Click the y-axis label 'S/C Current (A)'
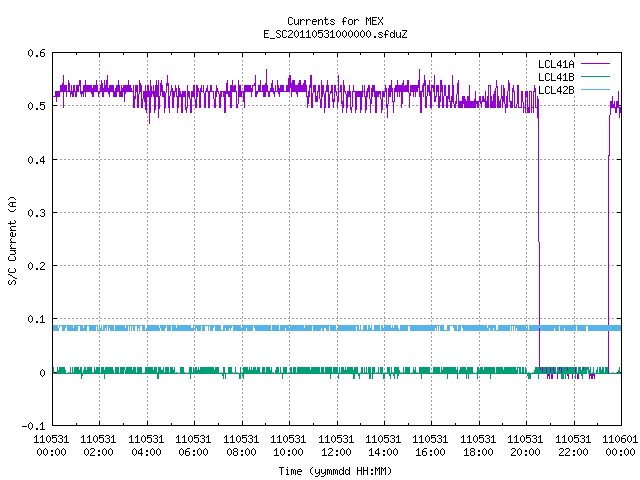This screenshot has width=640, height=480. pos(13,240)
